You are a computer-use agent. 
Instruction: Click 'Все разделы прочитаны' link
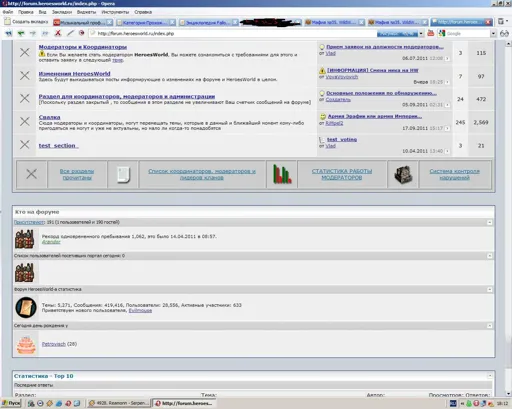[77, 174]
